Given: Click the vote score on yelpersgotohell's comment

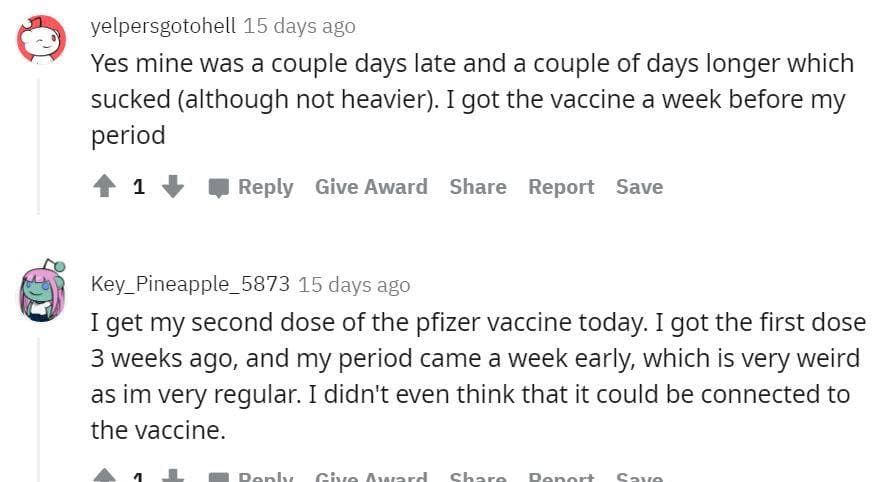Looking at the screenshot, I should [x=139, y=187].
